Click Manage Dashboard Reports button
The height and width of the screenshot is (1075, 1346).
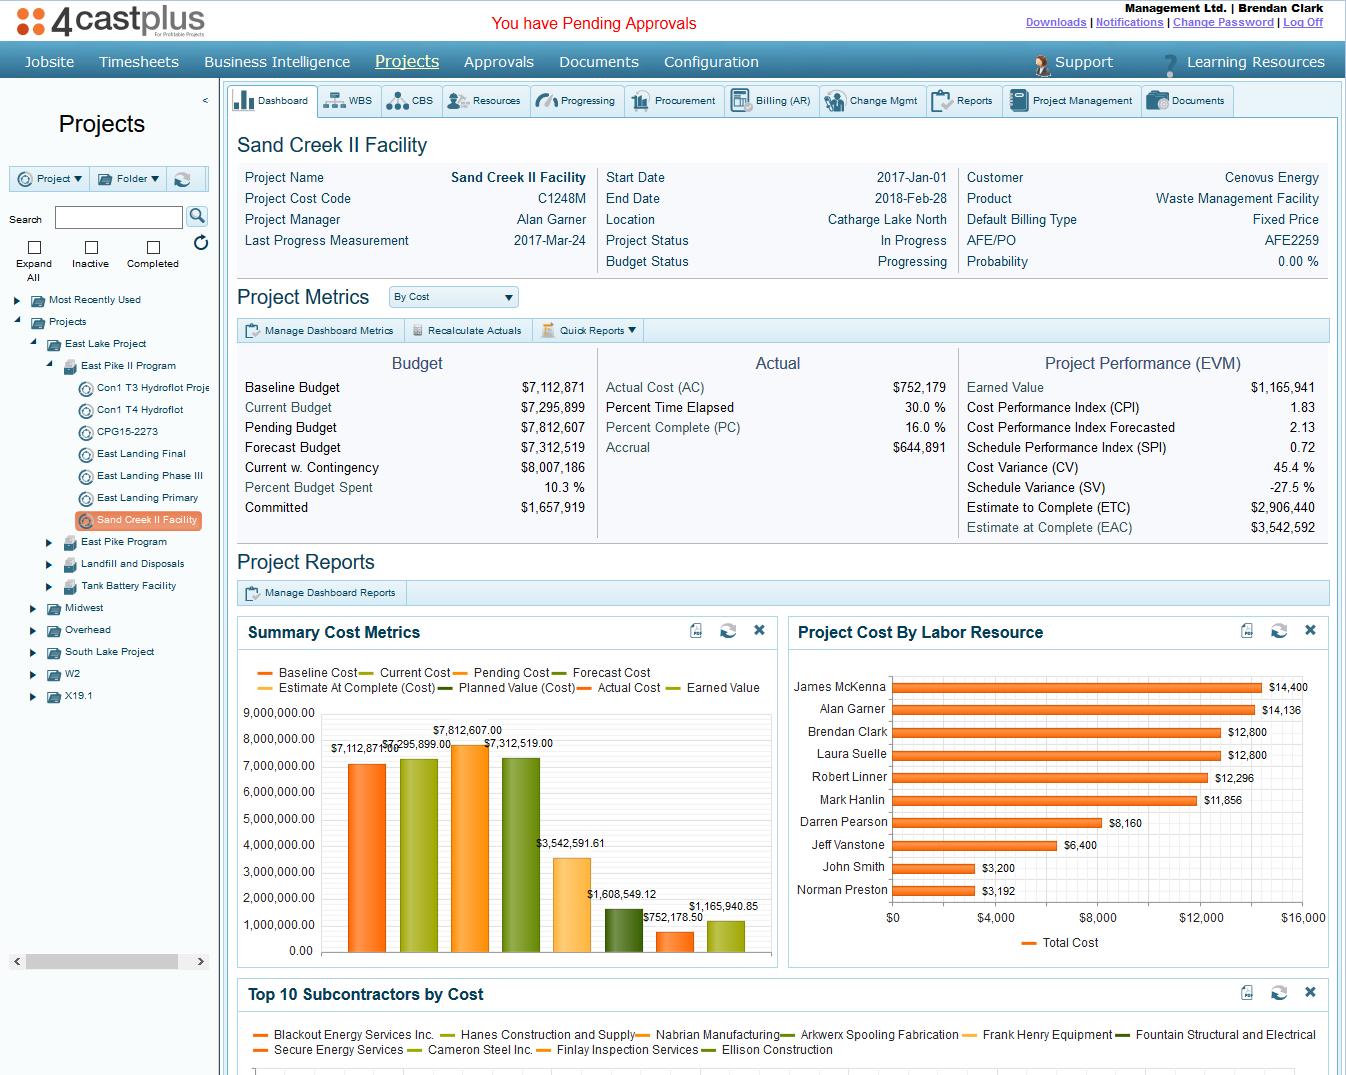321,593
